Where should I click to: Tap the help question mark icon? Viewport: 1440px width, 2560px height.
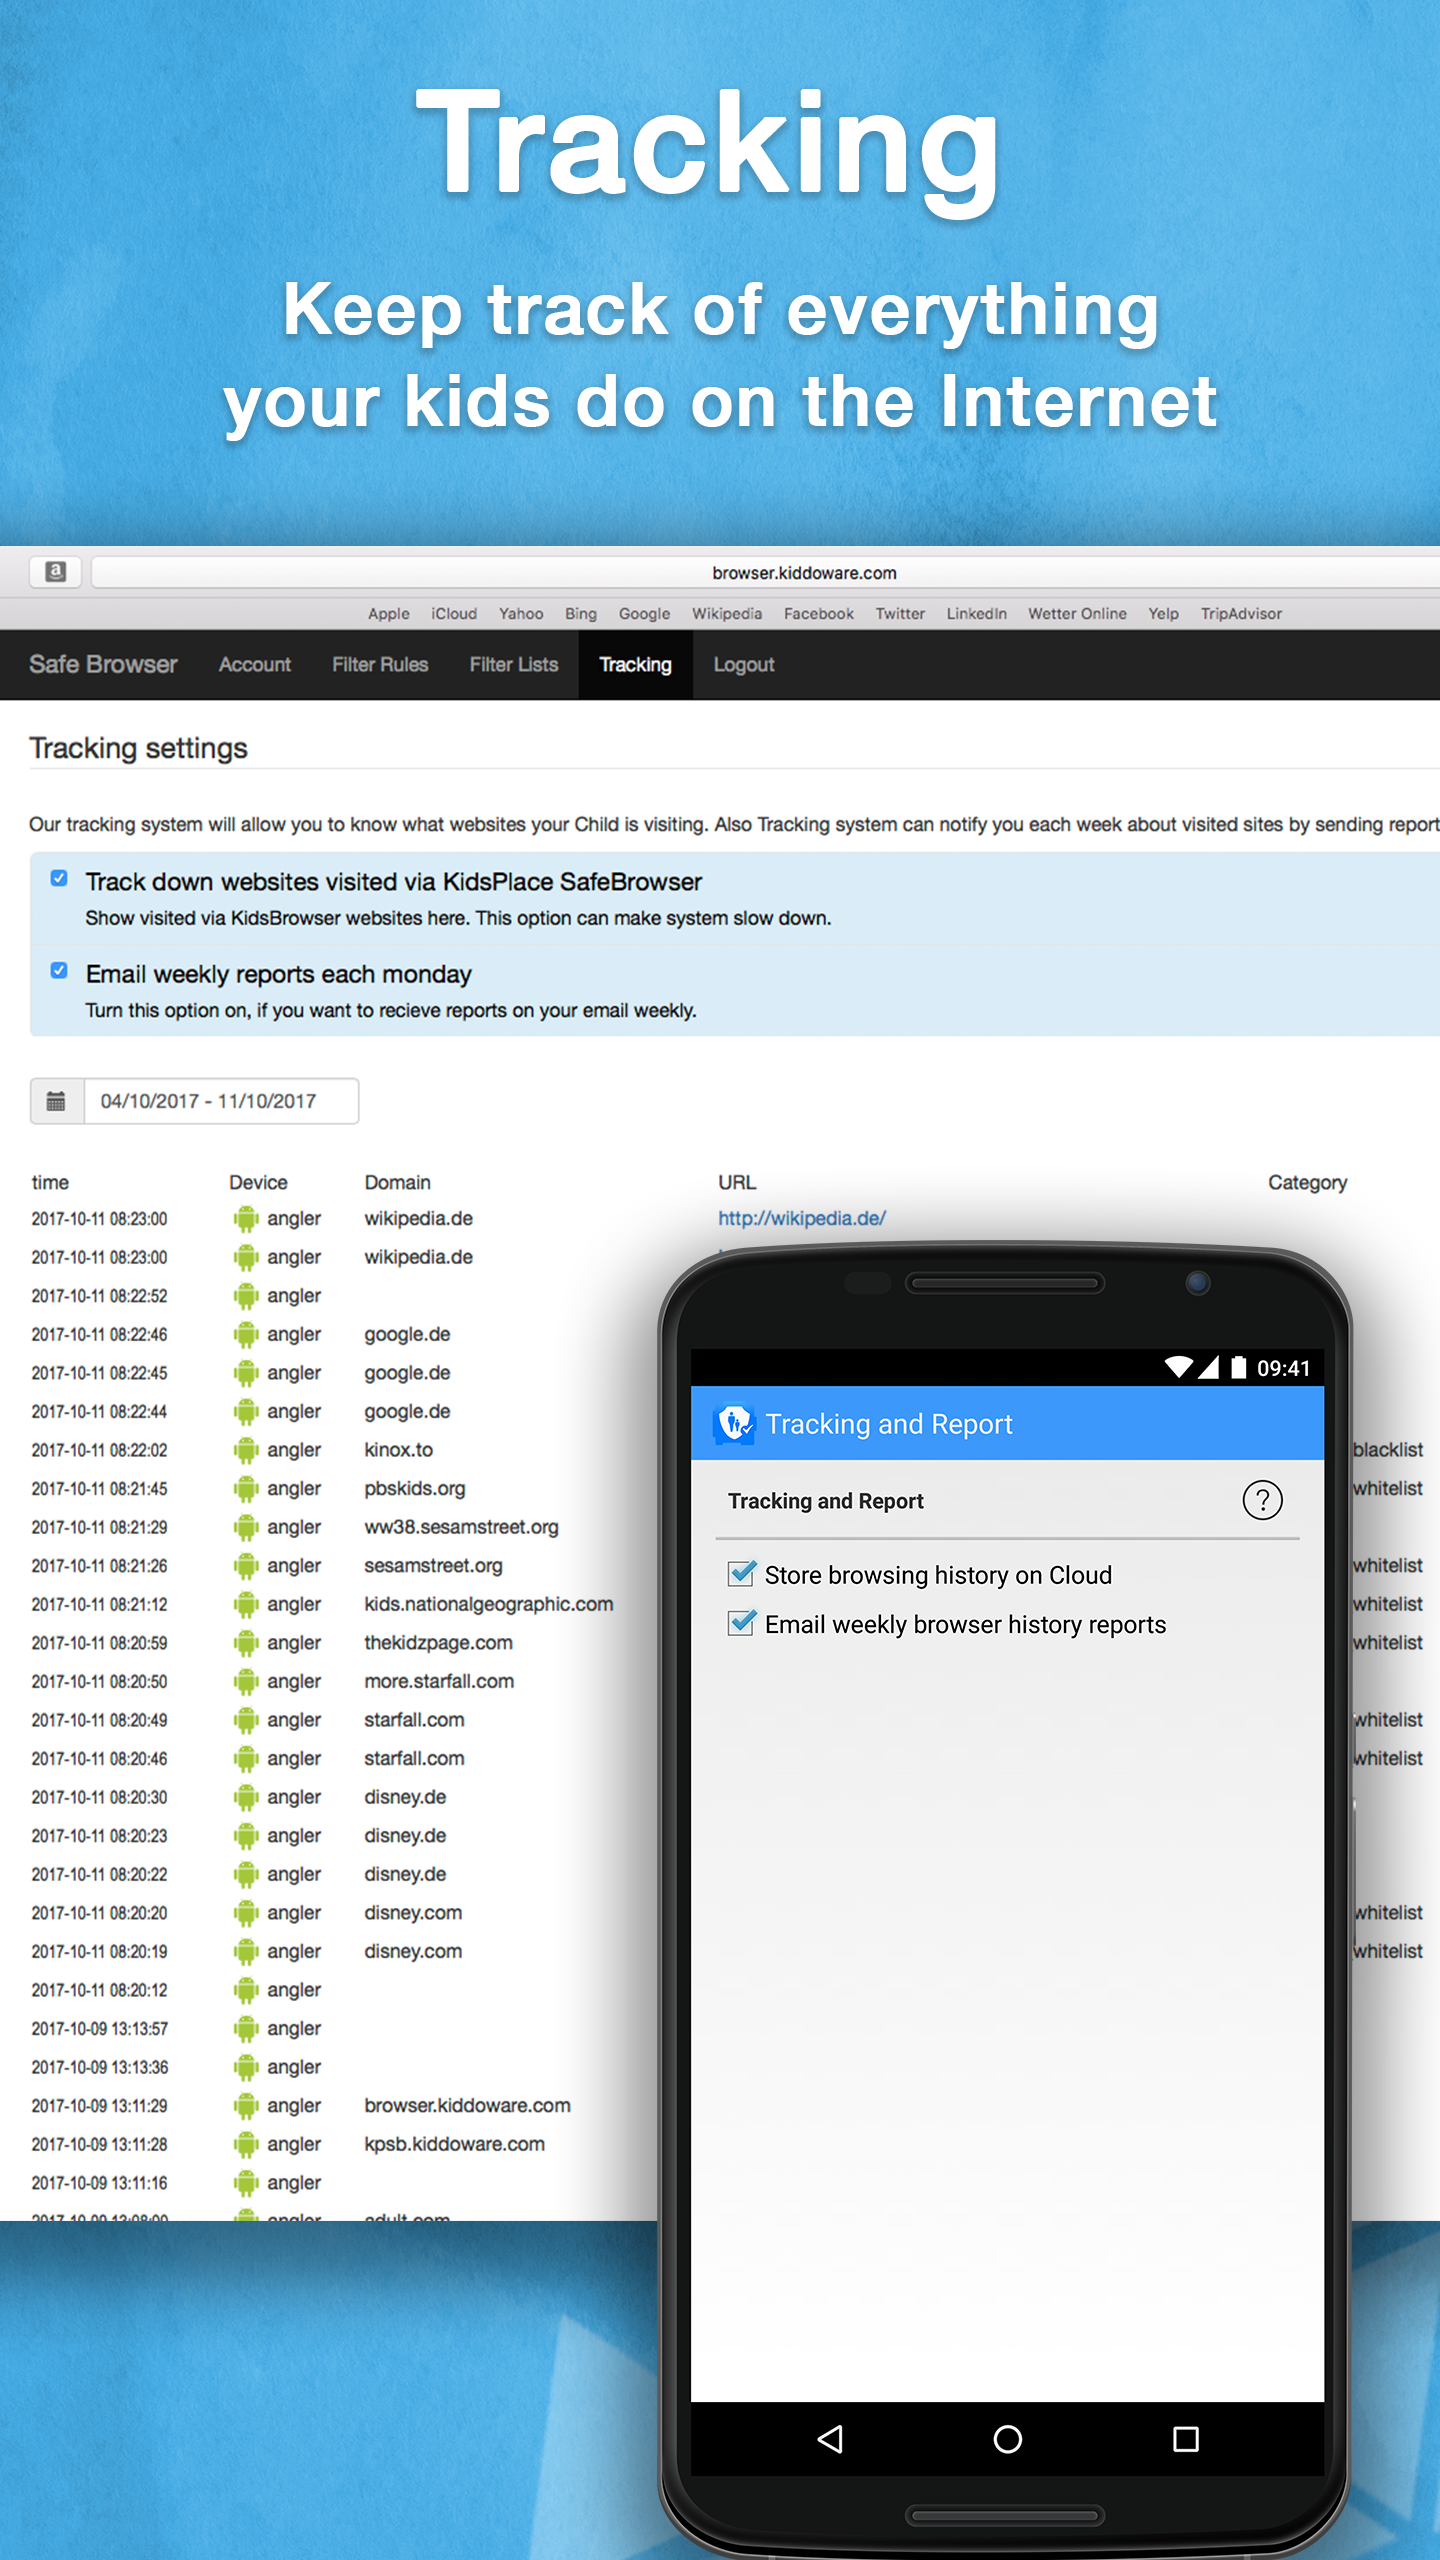pyautogui.click(x=1262, y=1500)
